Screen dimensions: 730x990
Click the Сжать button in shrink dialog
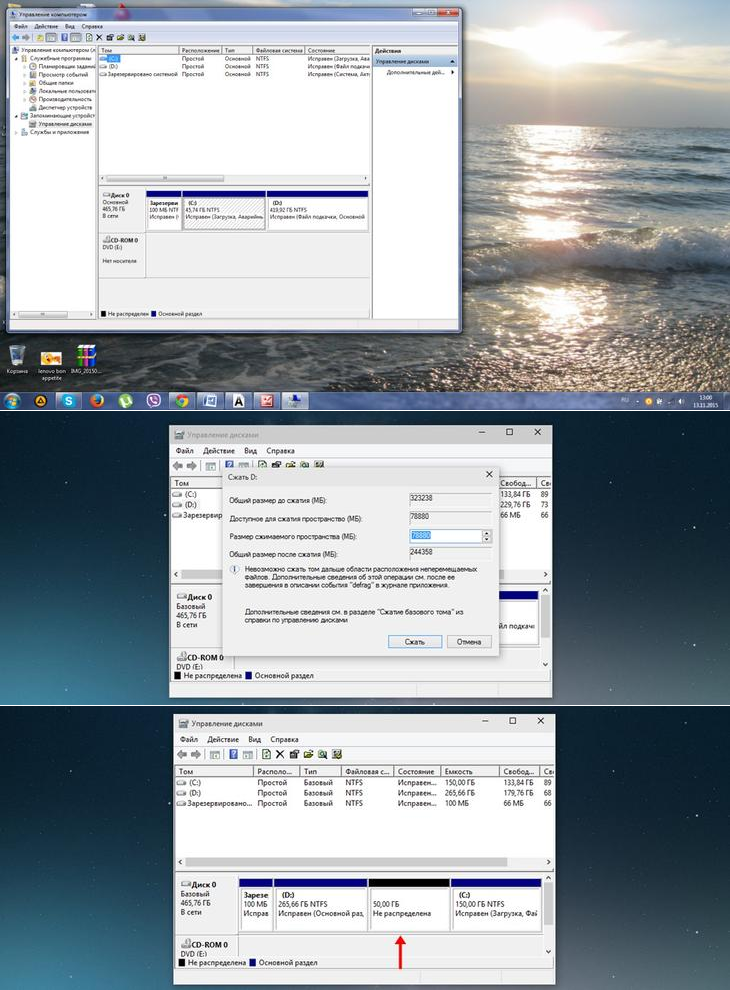tap(414, 641)
